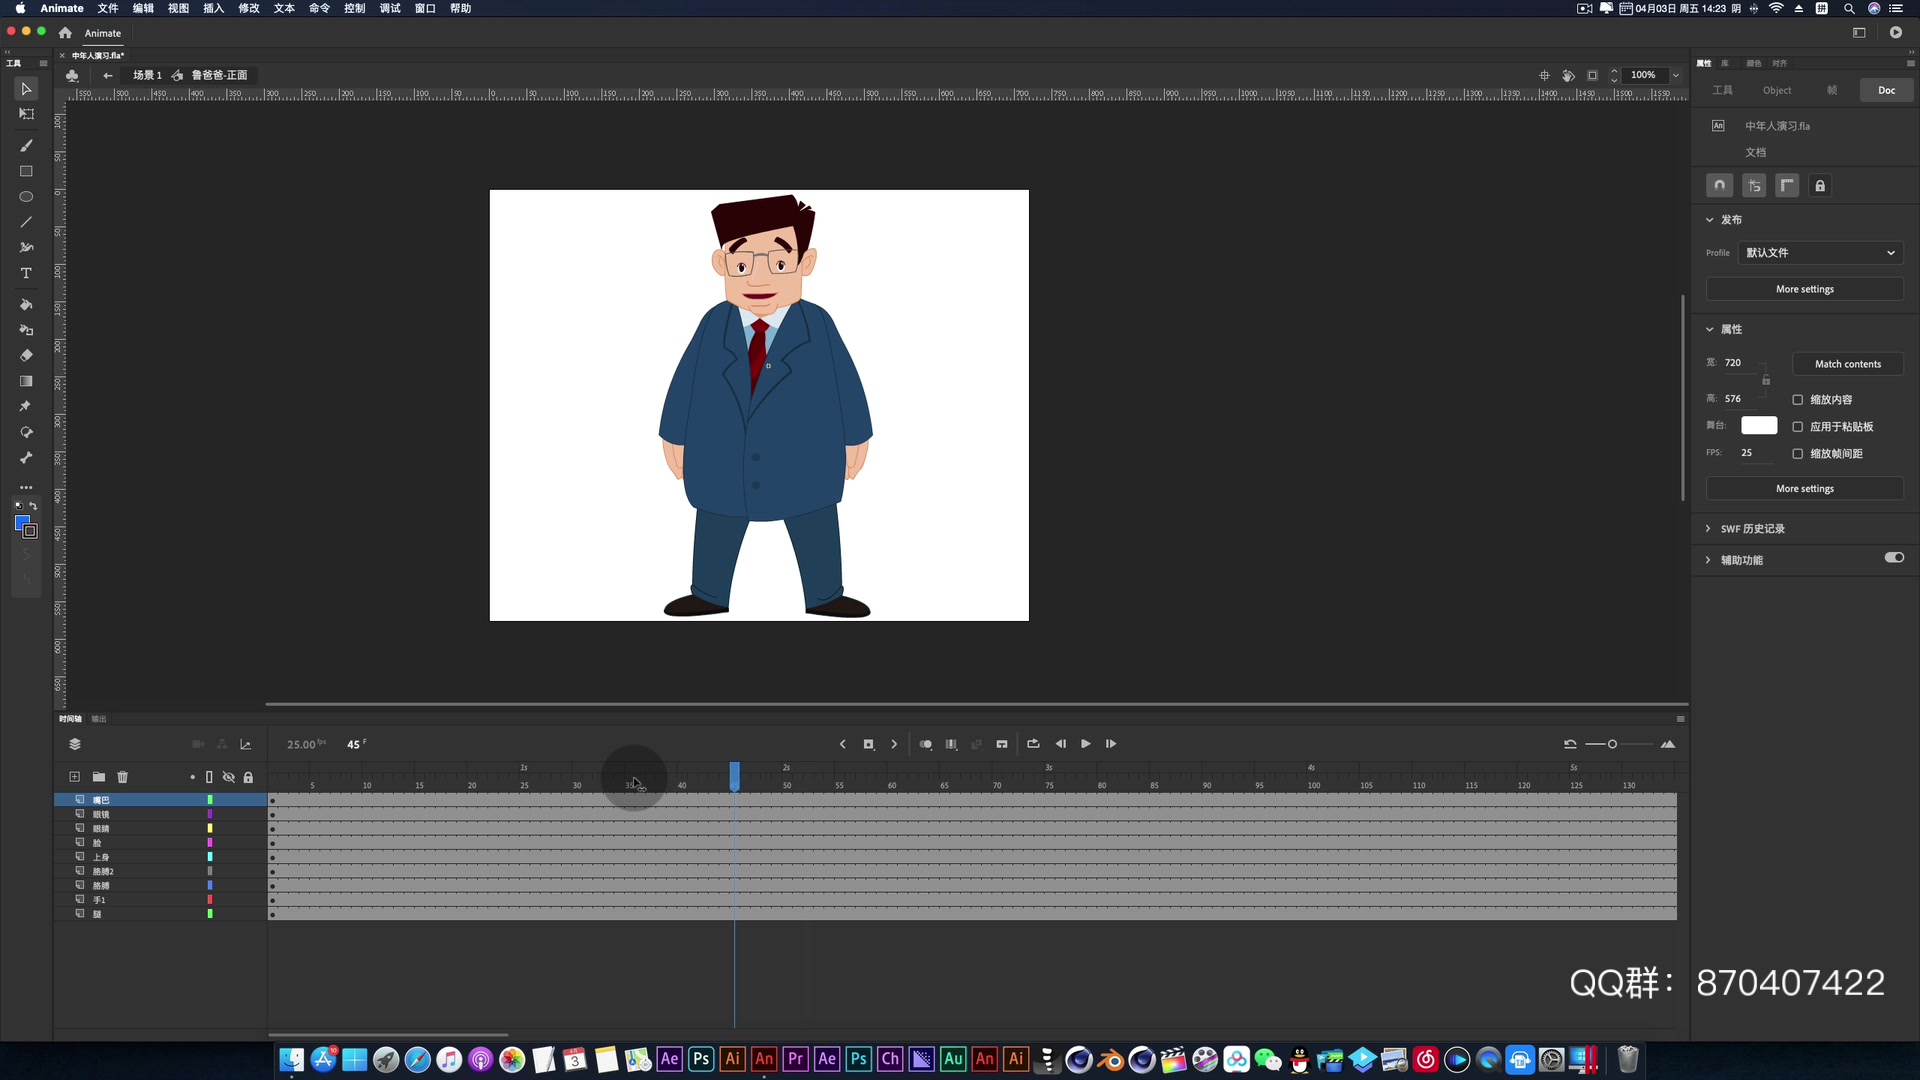Toggle the 辅助功能 switch
1920x1080 pixels.
tap(1894, 558)
